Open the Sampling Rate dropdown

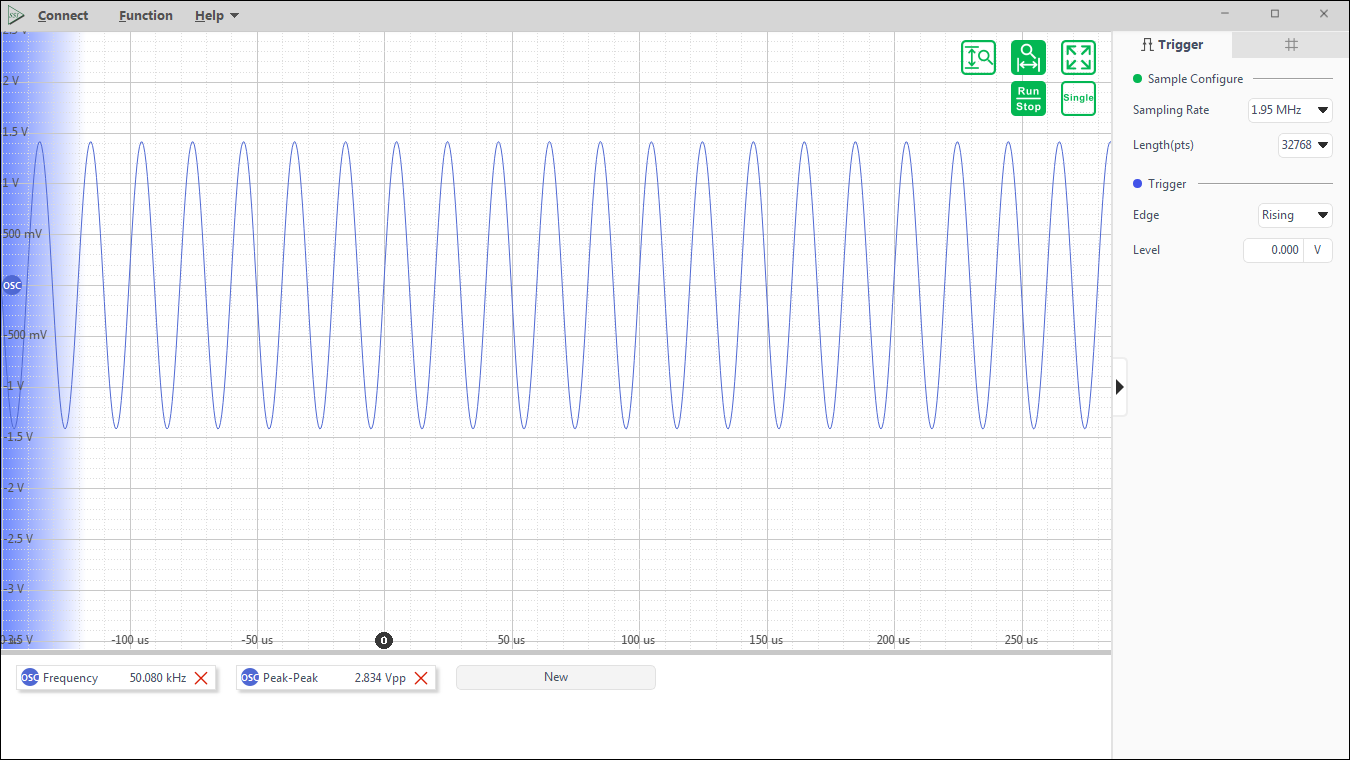pos(1290,110)
